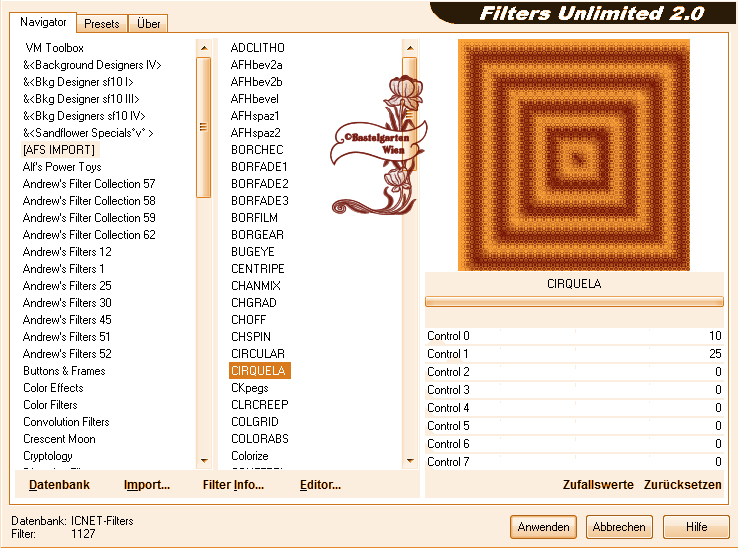738x548 pixels.
Task: Adjust the Control 0 slider
Action: 574,336
